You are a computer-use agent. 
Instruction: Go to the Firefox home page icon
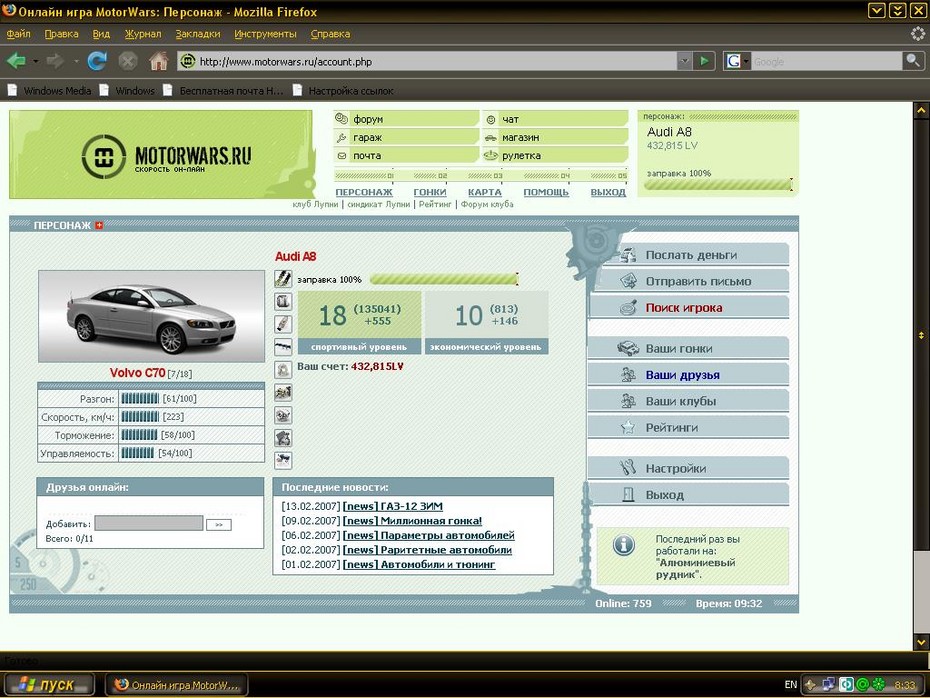click(x=158, y=60)
